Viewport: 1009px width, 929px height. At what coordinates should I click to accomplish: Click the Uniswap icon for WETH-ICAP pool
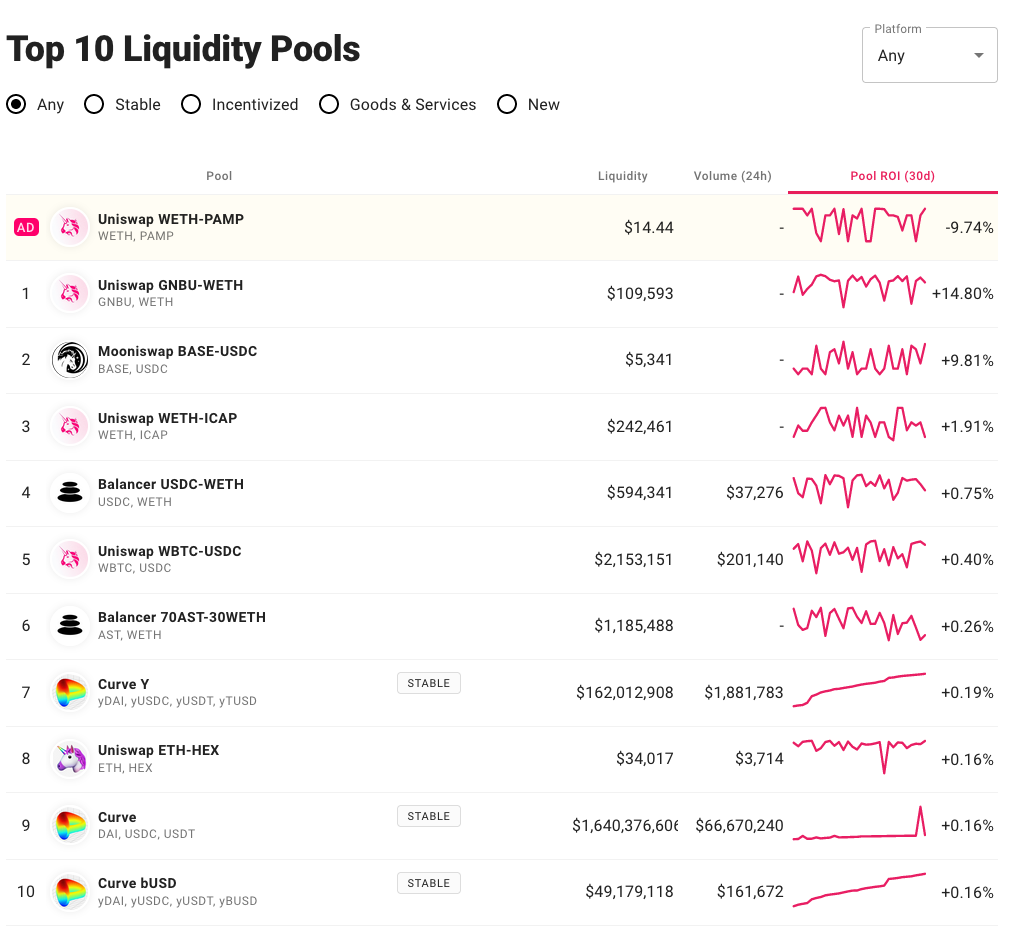(x=69, y=426)
